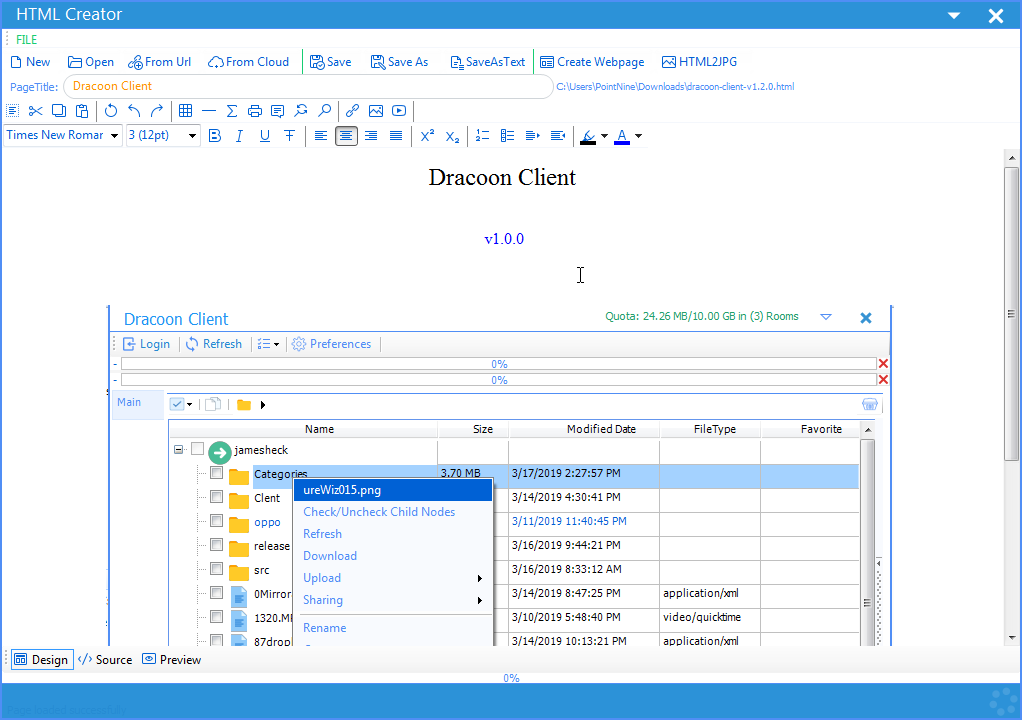Screen dimensions: 1022x720
Task: Toggle Bold formatting
Action: click(x=214, y=136)
